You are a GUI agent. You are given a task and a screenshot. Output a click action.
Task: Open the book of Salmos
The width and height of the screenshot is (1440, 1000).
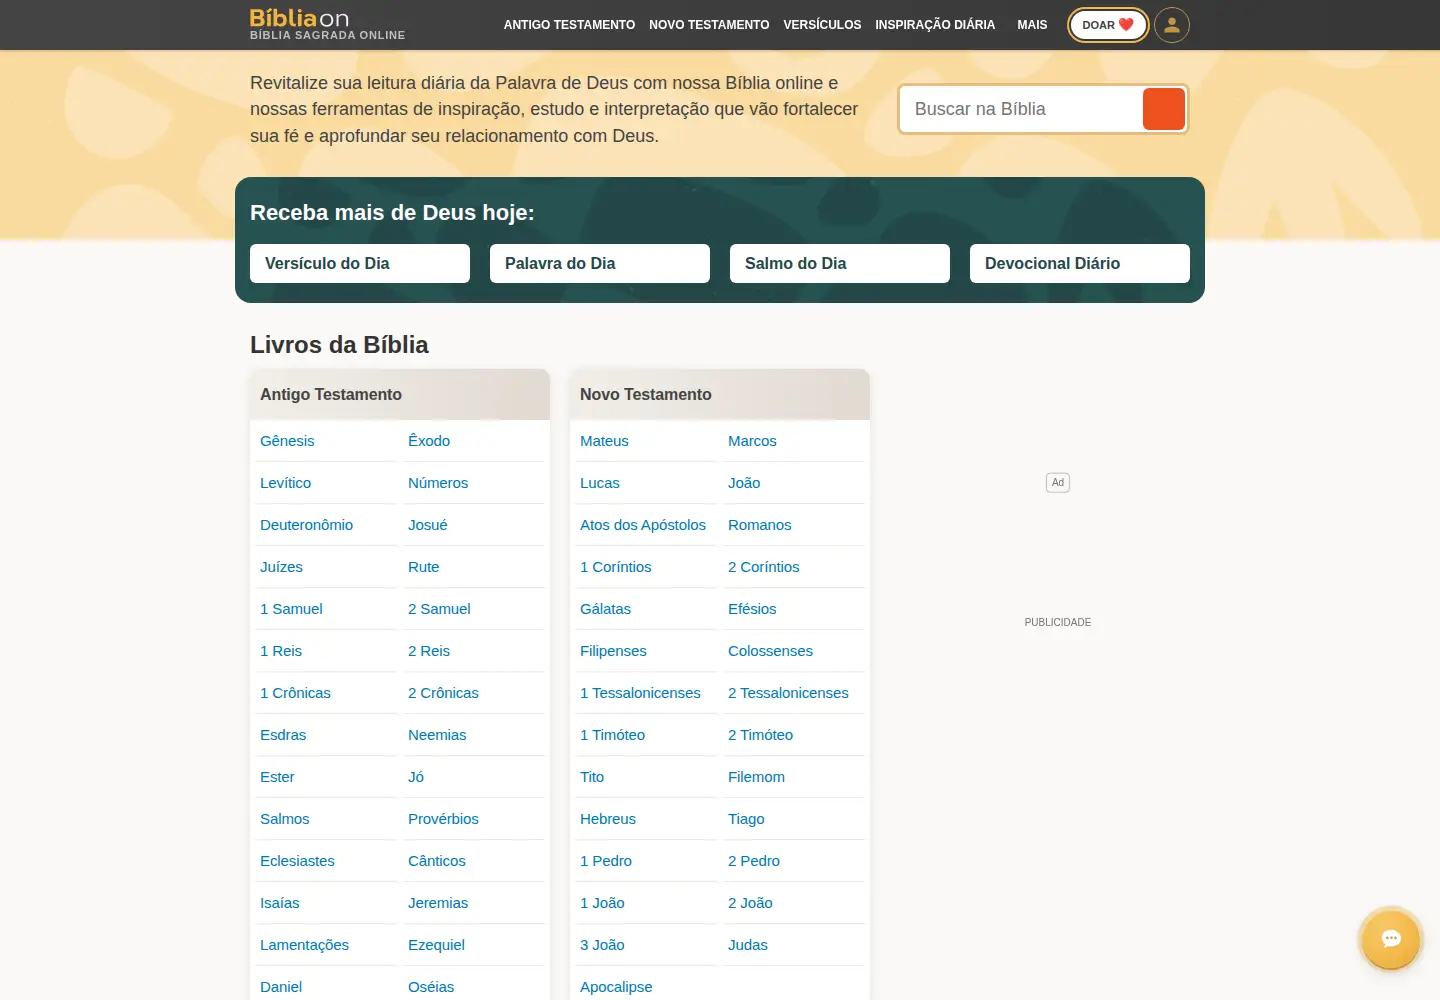[284, 819]
